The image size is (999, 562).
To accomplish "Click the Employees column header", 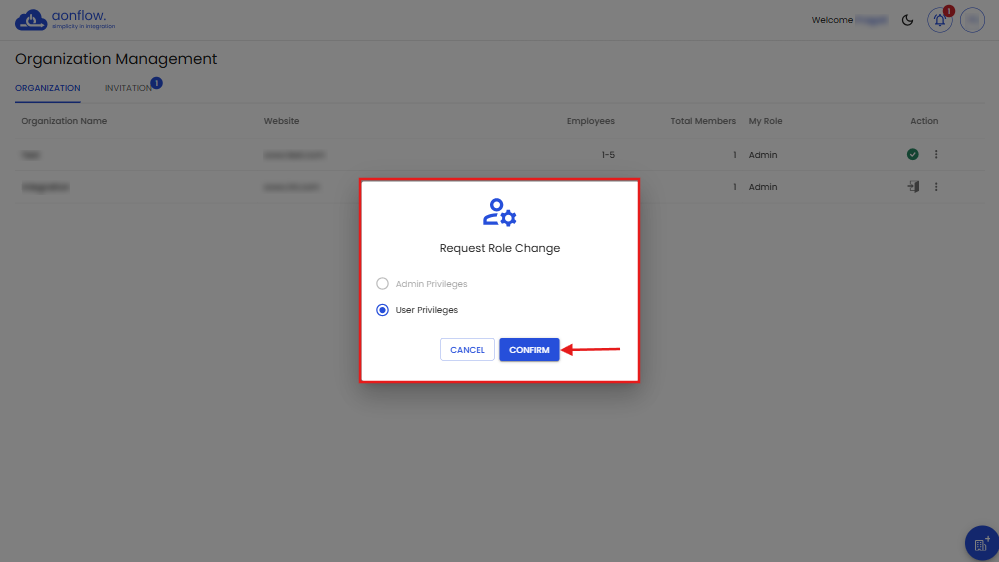I will click(x=590, y=121).
